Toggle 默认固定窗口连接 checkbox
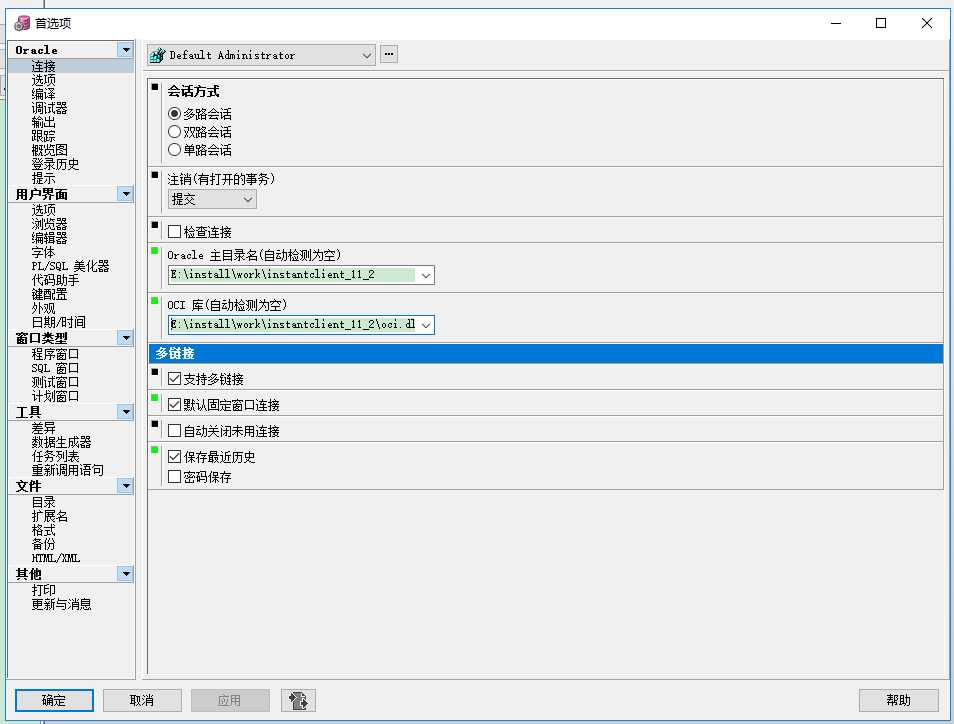Image resolution: width=954 pixels, height=724 pixels. (174, 405)
